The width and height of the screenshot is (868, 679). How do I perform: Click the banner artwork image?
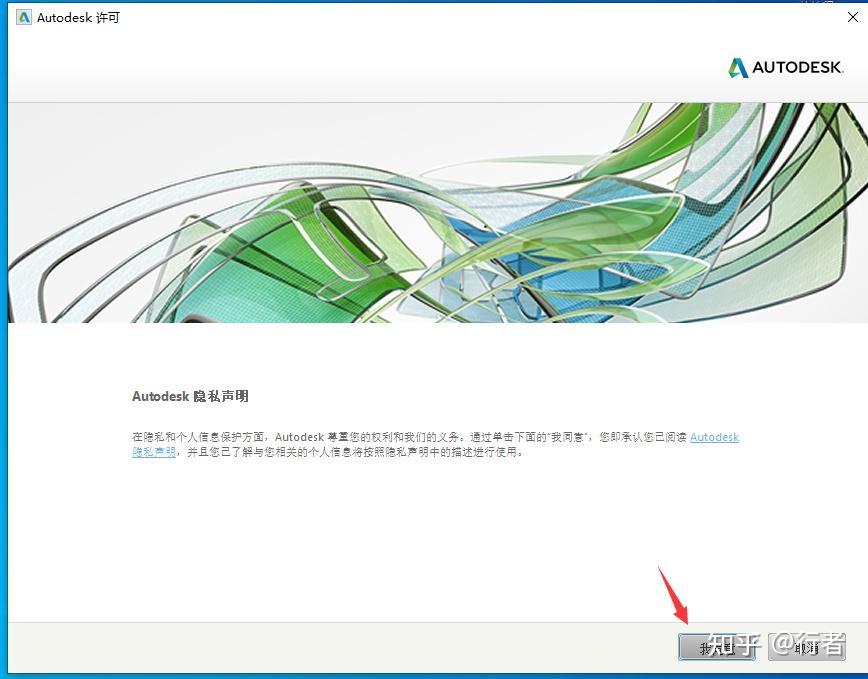(434, 210)
